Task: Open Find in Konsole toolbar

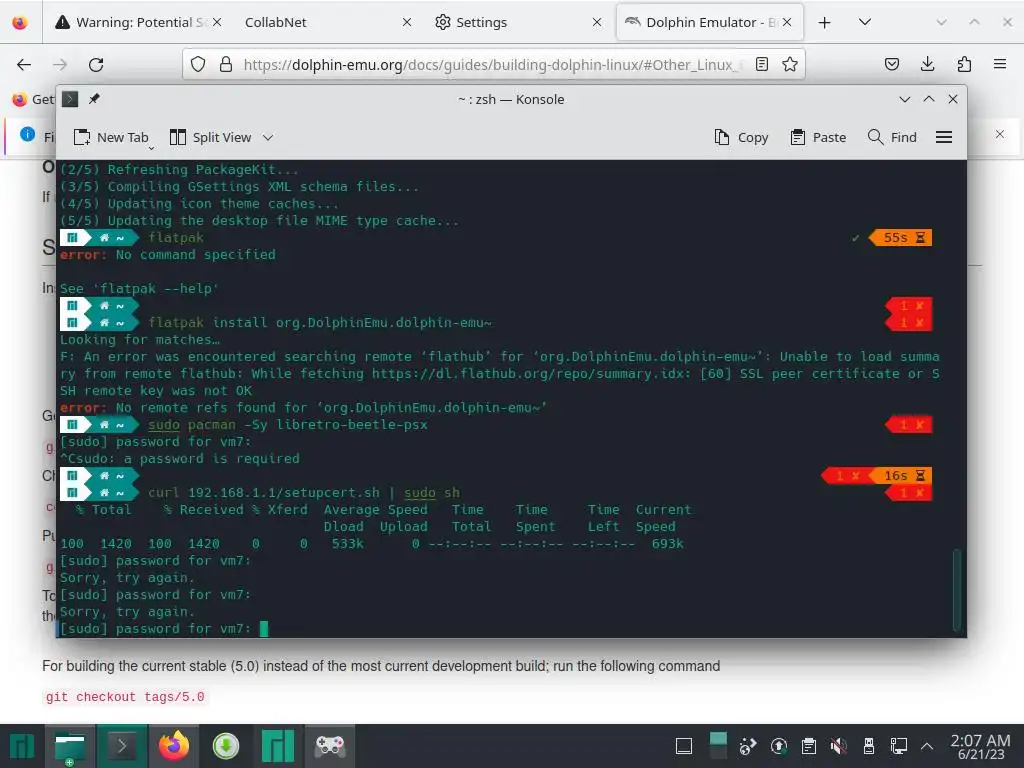Action: coord(892,137)
